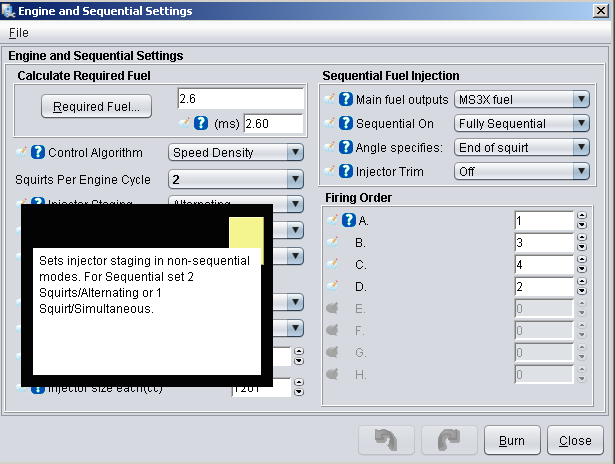This screenshot has width=615, height=464.
Task: Open help for Main fuel outputs
Action: coord(346,99)
